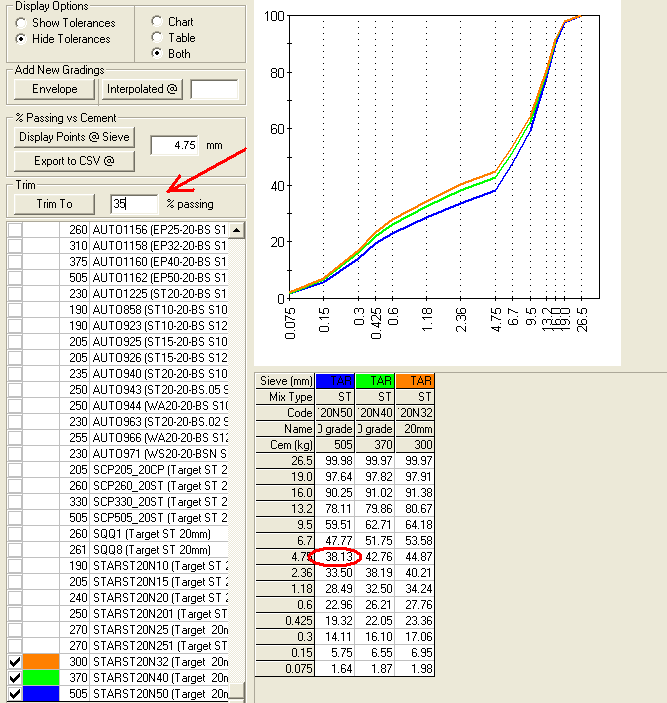This screenshot has height=703, width=667.
Task: Click the orange swatch for STARST20N32
Action: click(x=42, y=662)
